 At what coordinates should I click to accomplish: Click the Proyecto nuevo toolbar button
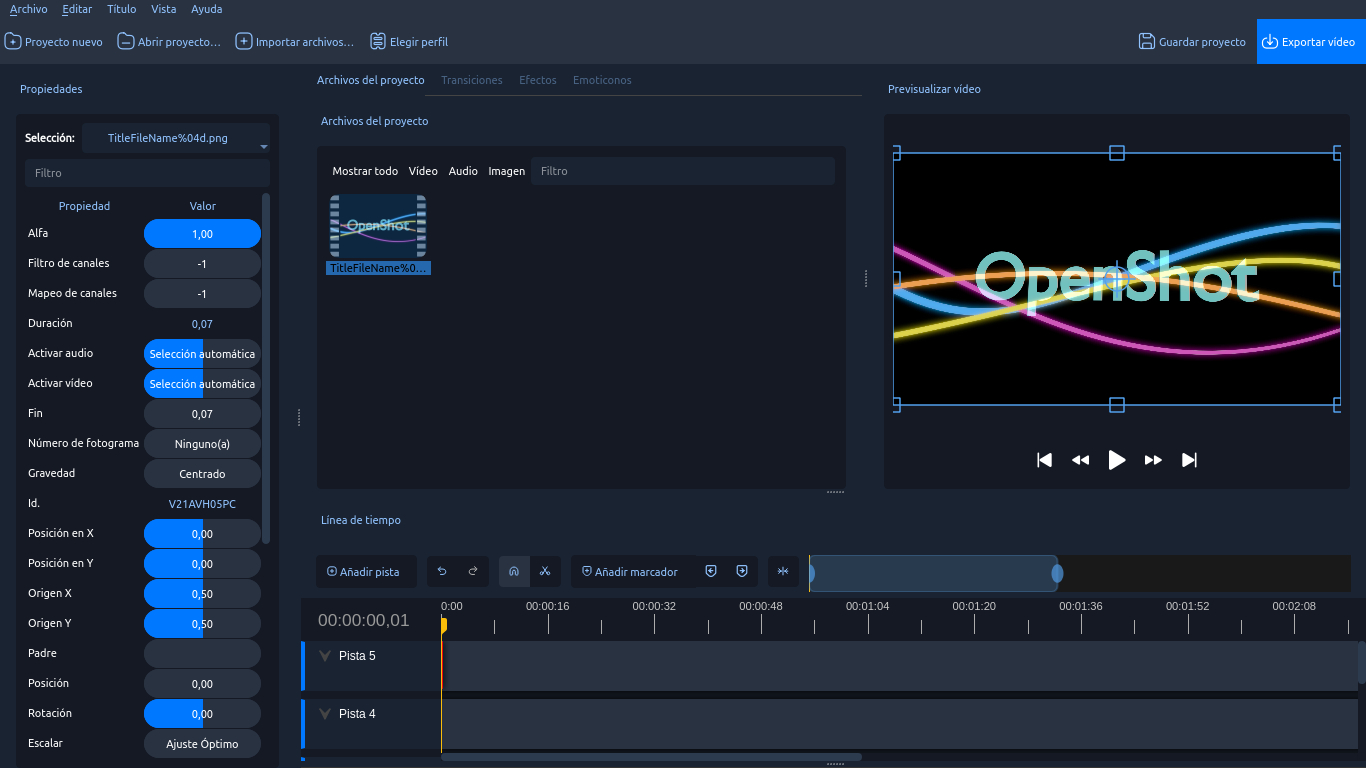[54, 42]
